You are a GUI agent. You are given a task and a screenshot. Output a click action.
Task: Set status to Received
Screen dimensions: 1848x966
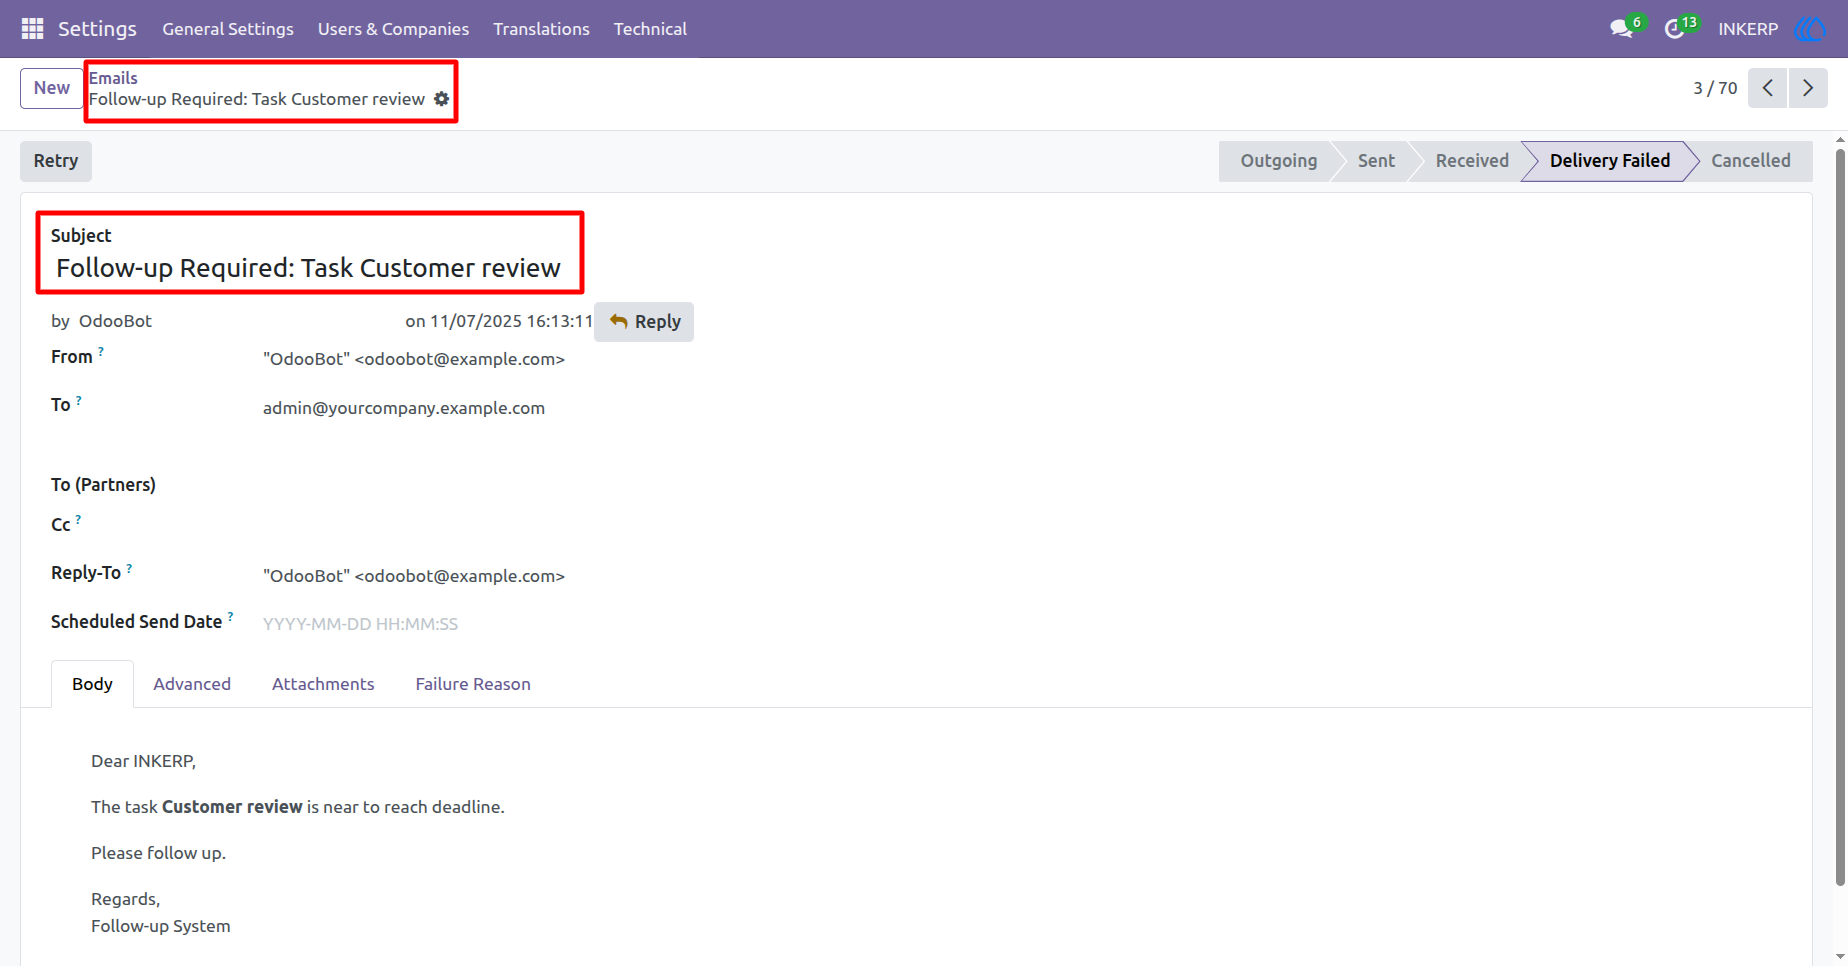pos(1472,161)
